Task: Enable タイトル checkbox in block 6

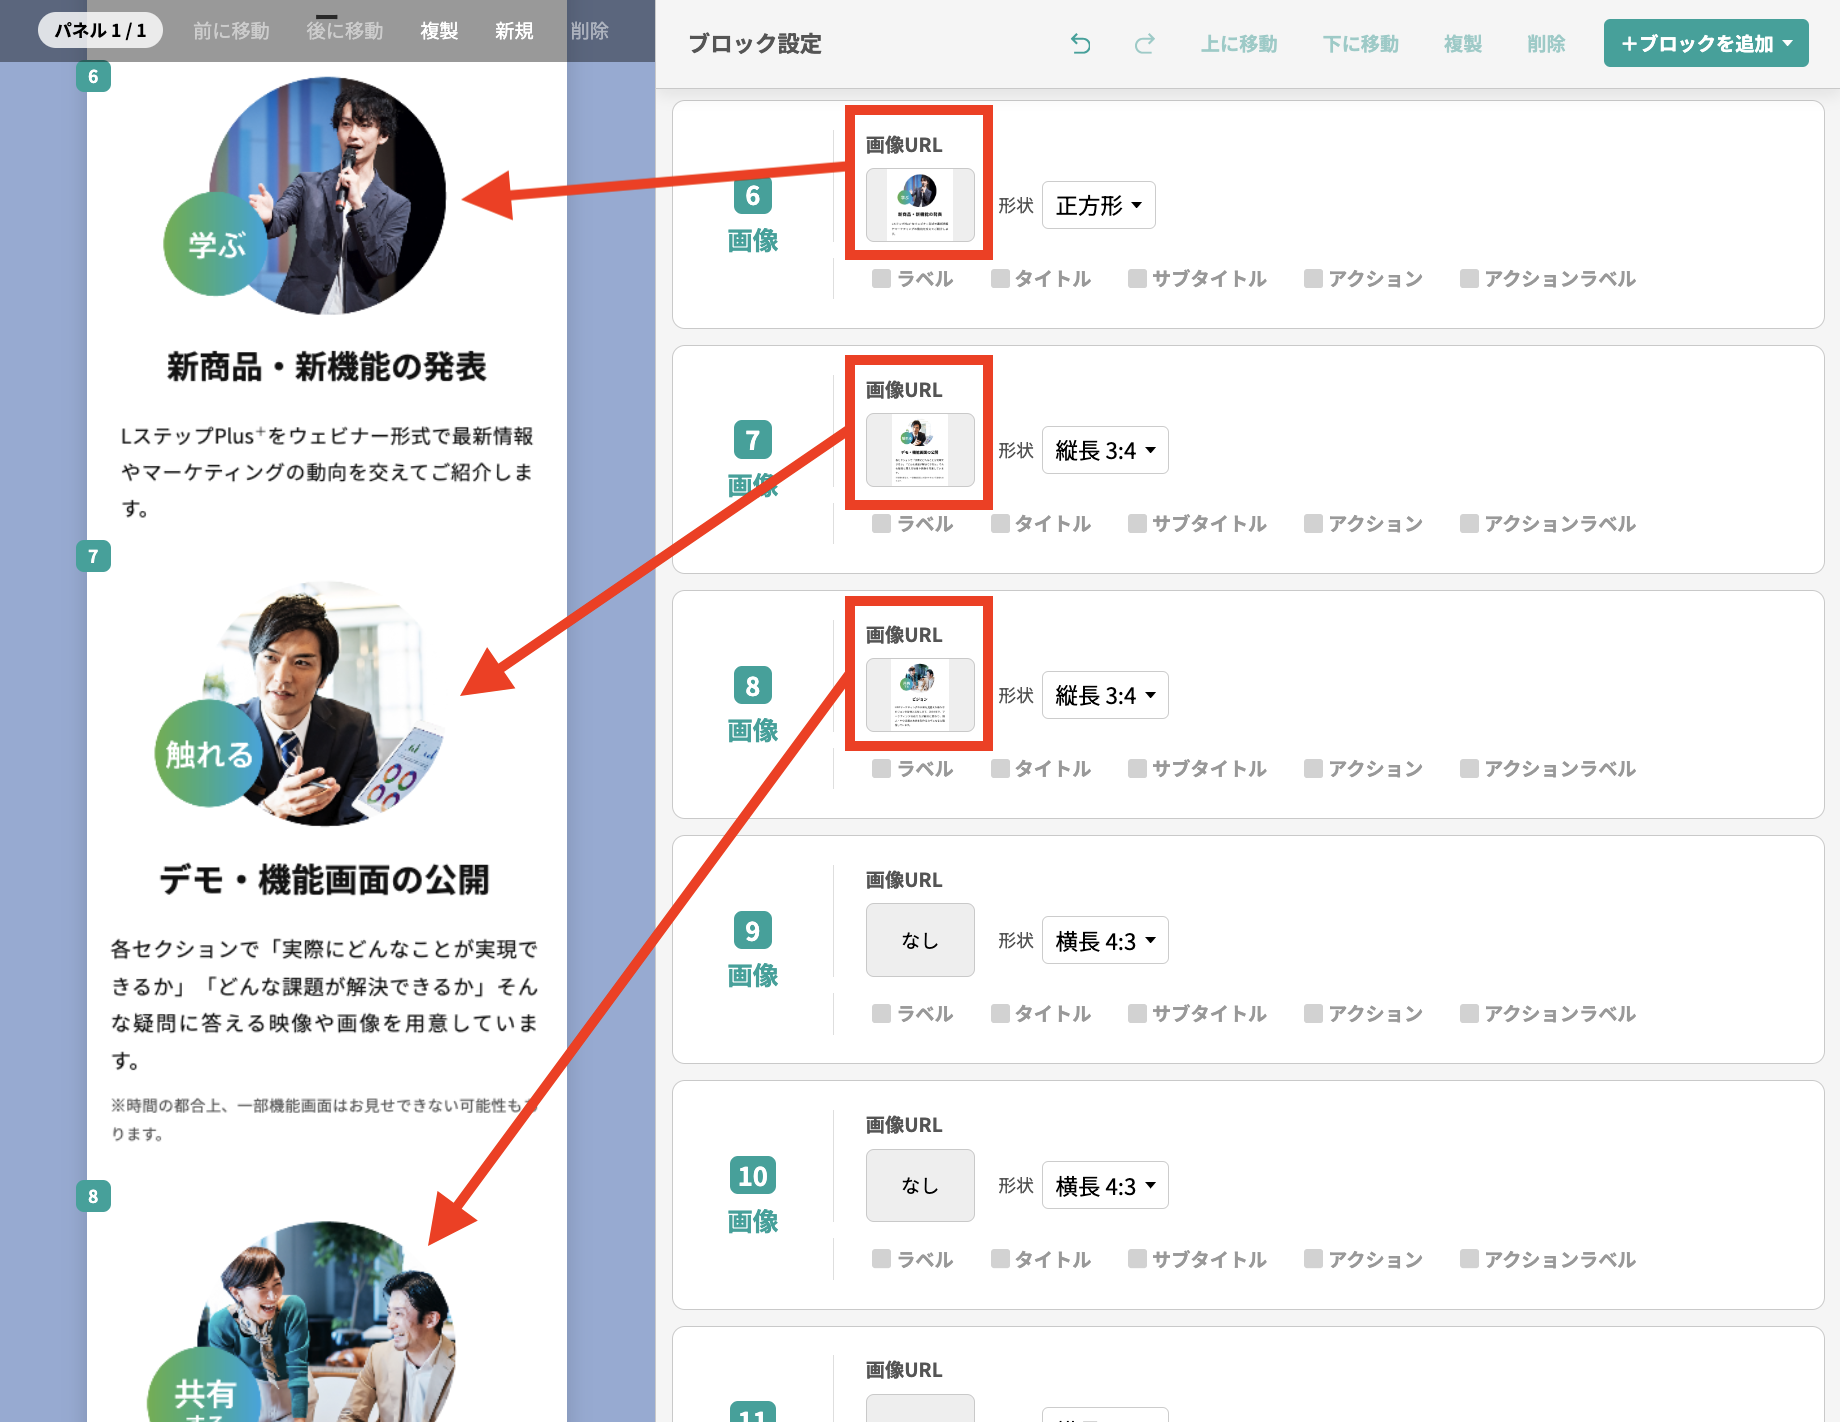Action: click(x=1000, y=278)
